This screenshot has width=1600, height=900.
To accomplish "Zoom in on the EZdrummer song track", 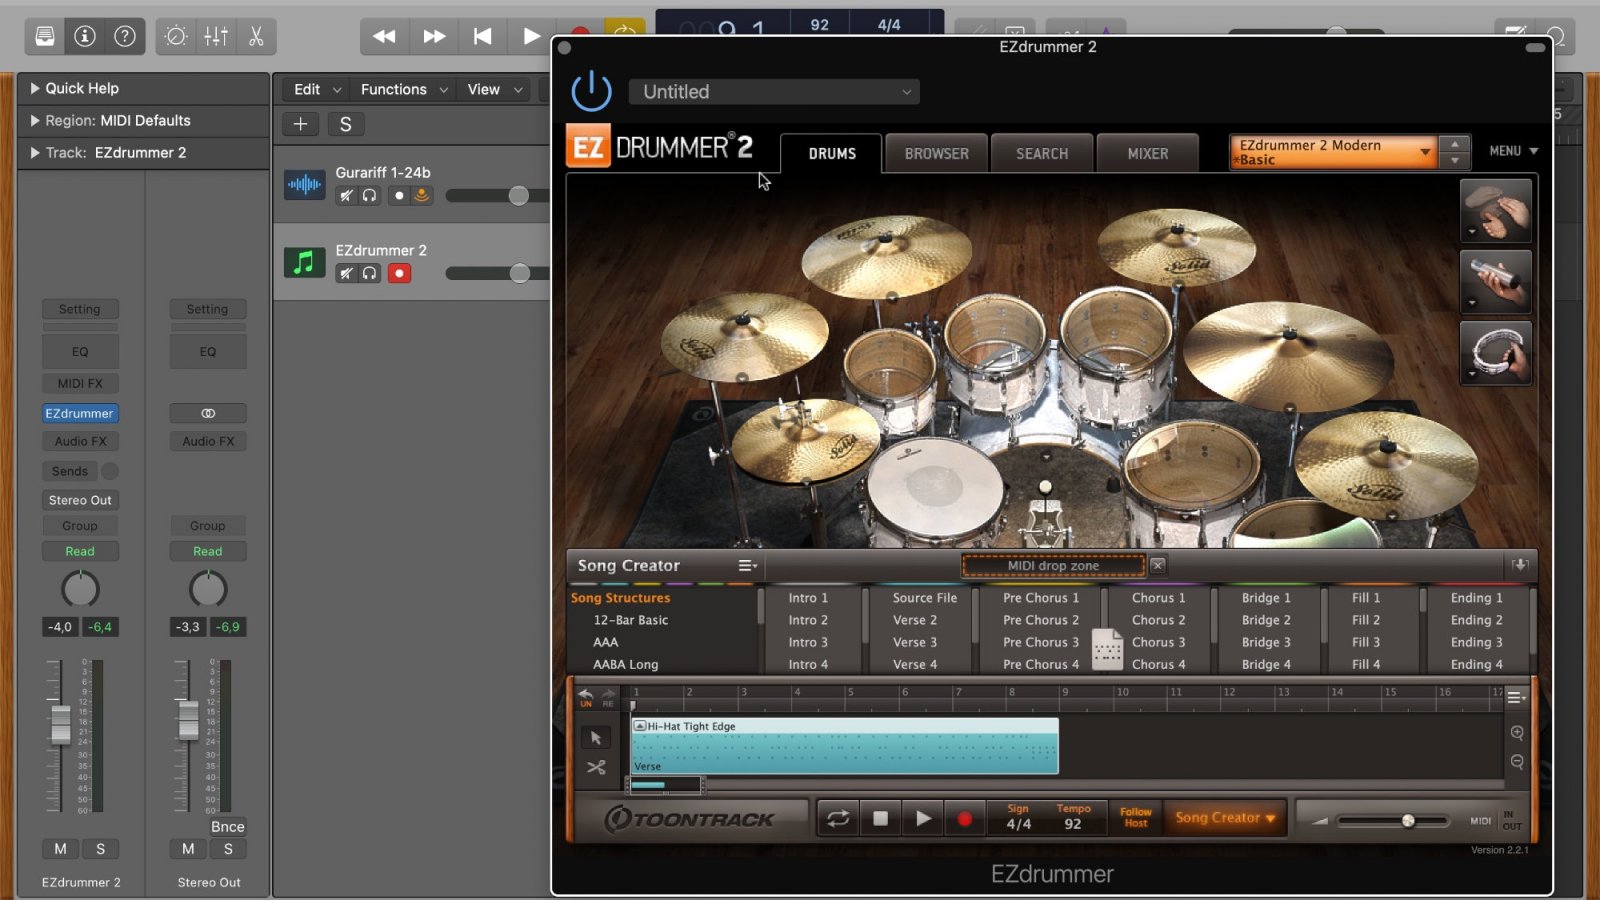I will [1517, 733].
